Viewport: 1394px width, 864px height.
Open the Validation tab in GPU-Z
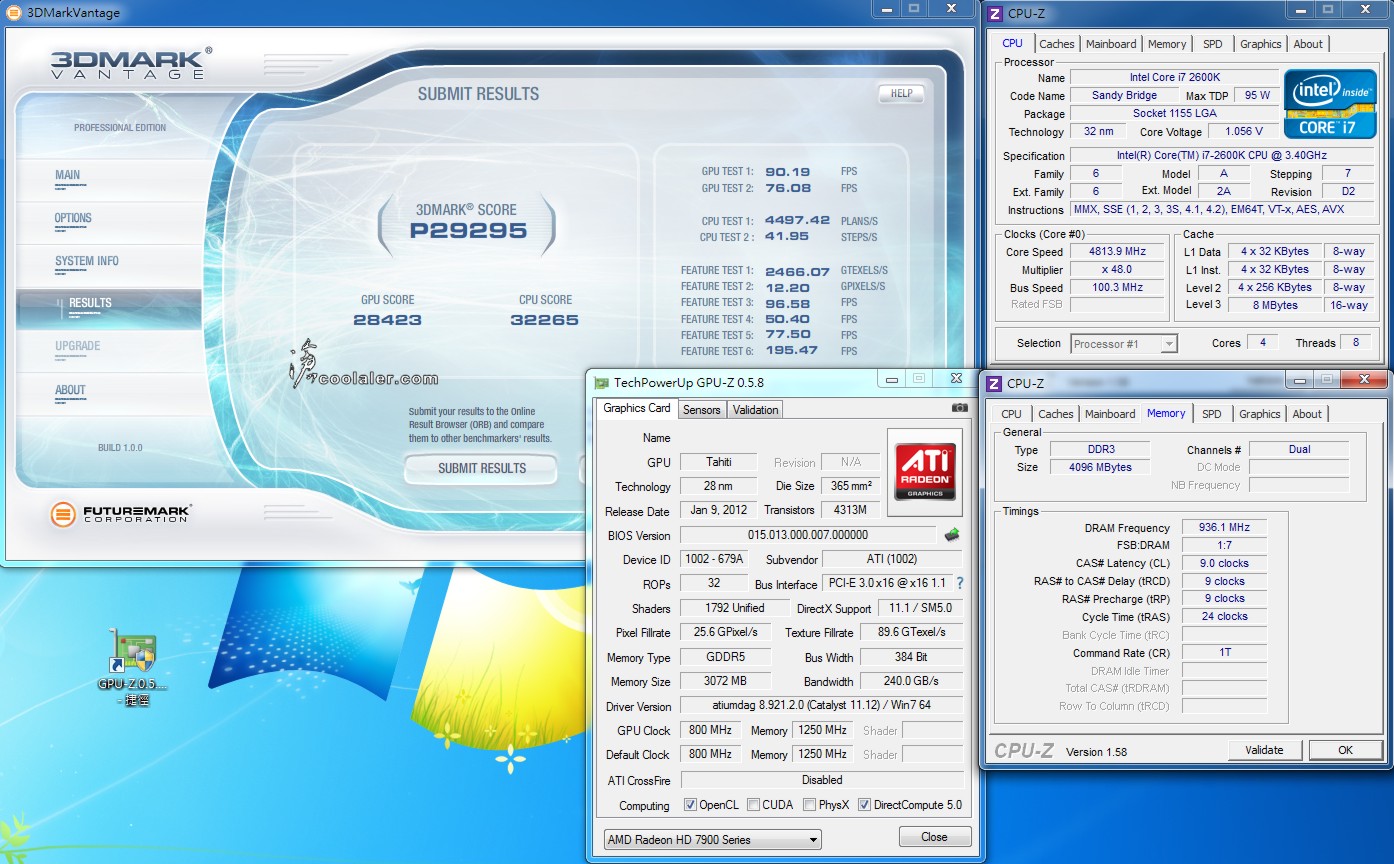pos(755,410)
